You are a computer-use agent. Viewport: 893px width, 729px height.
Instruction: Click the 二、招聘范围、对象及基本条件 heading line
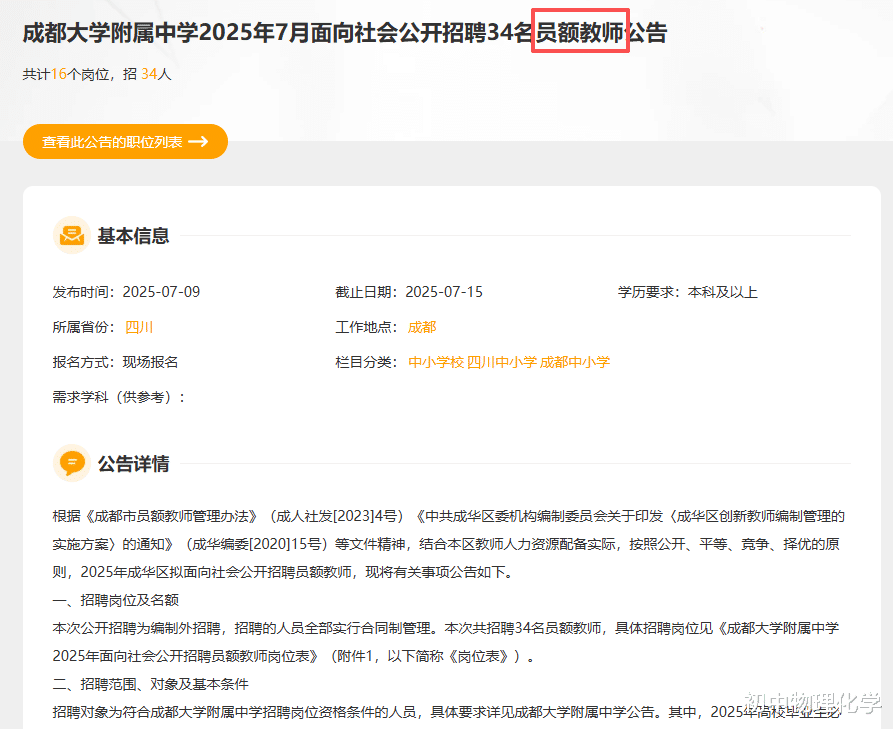point(150,684)
